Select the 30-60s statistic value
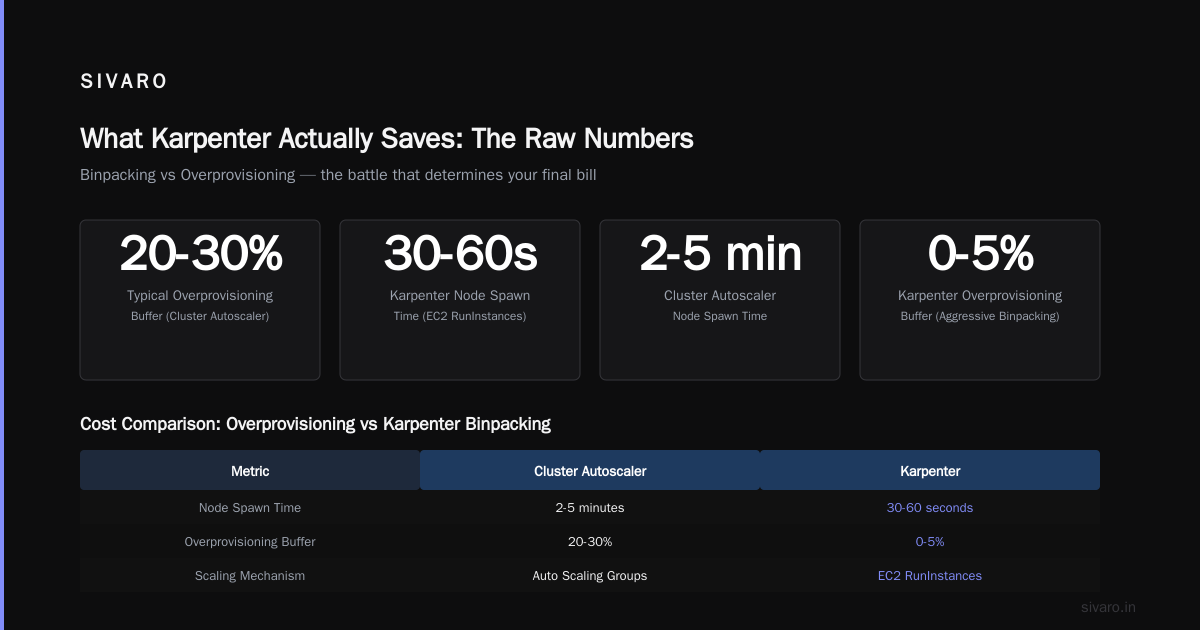This screenshot has width=1200, height=630. [460, 253]
